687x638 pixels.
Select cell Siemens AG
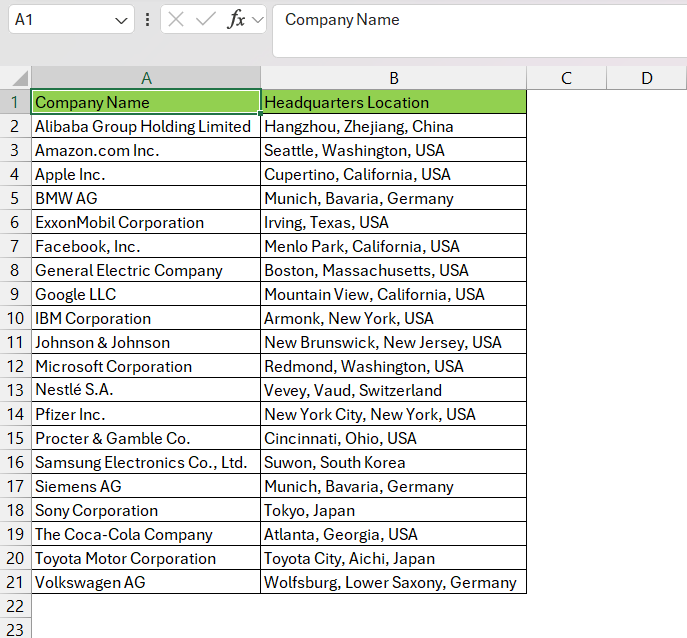[146, 486]
